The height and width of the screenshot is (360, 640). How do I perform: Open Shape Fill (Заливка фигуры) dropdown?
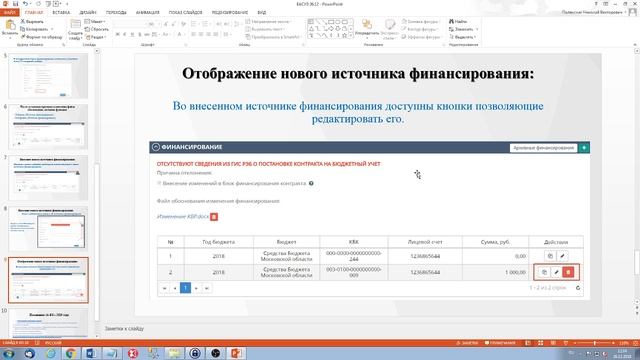(420, 22)
